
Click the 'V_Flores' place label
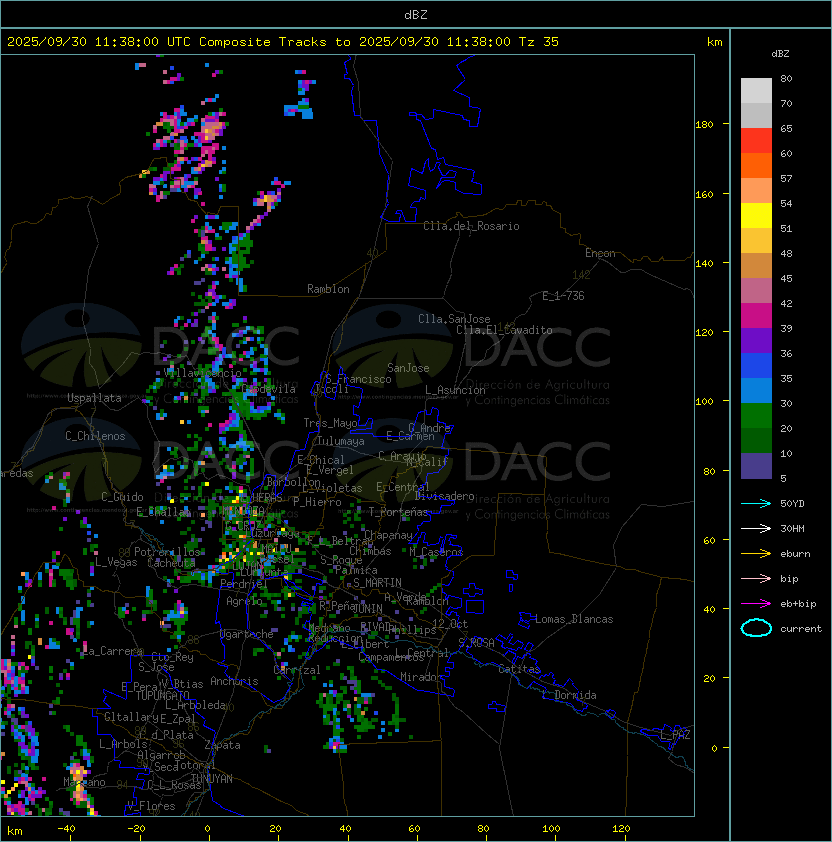pyautogui.click(x=151, y=806)
